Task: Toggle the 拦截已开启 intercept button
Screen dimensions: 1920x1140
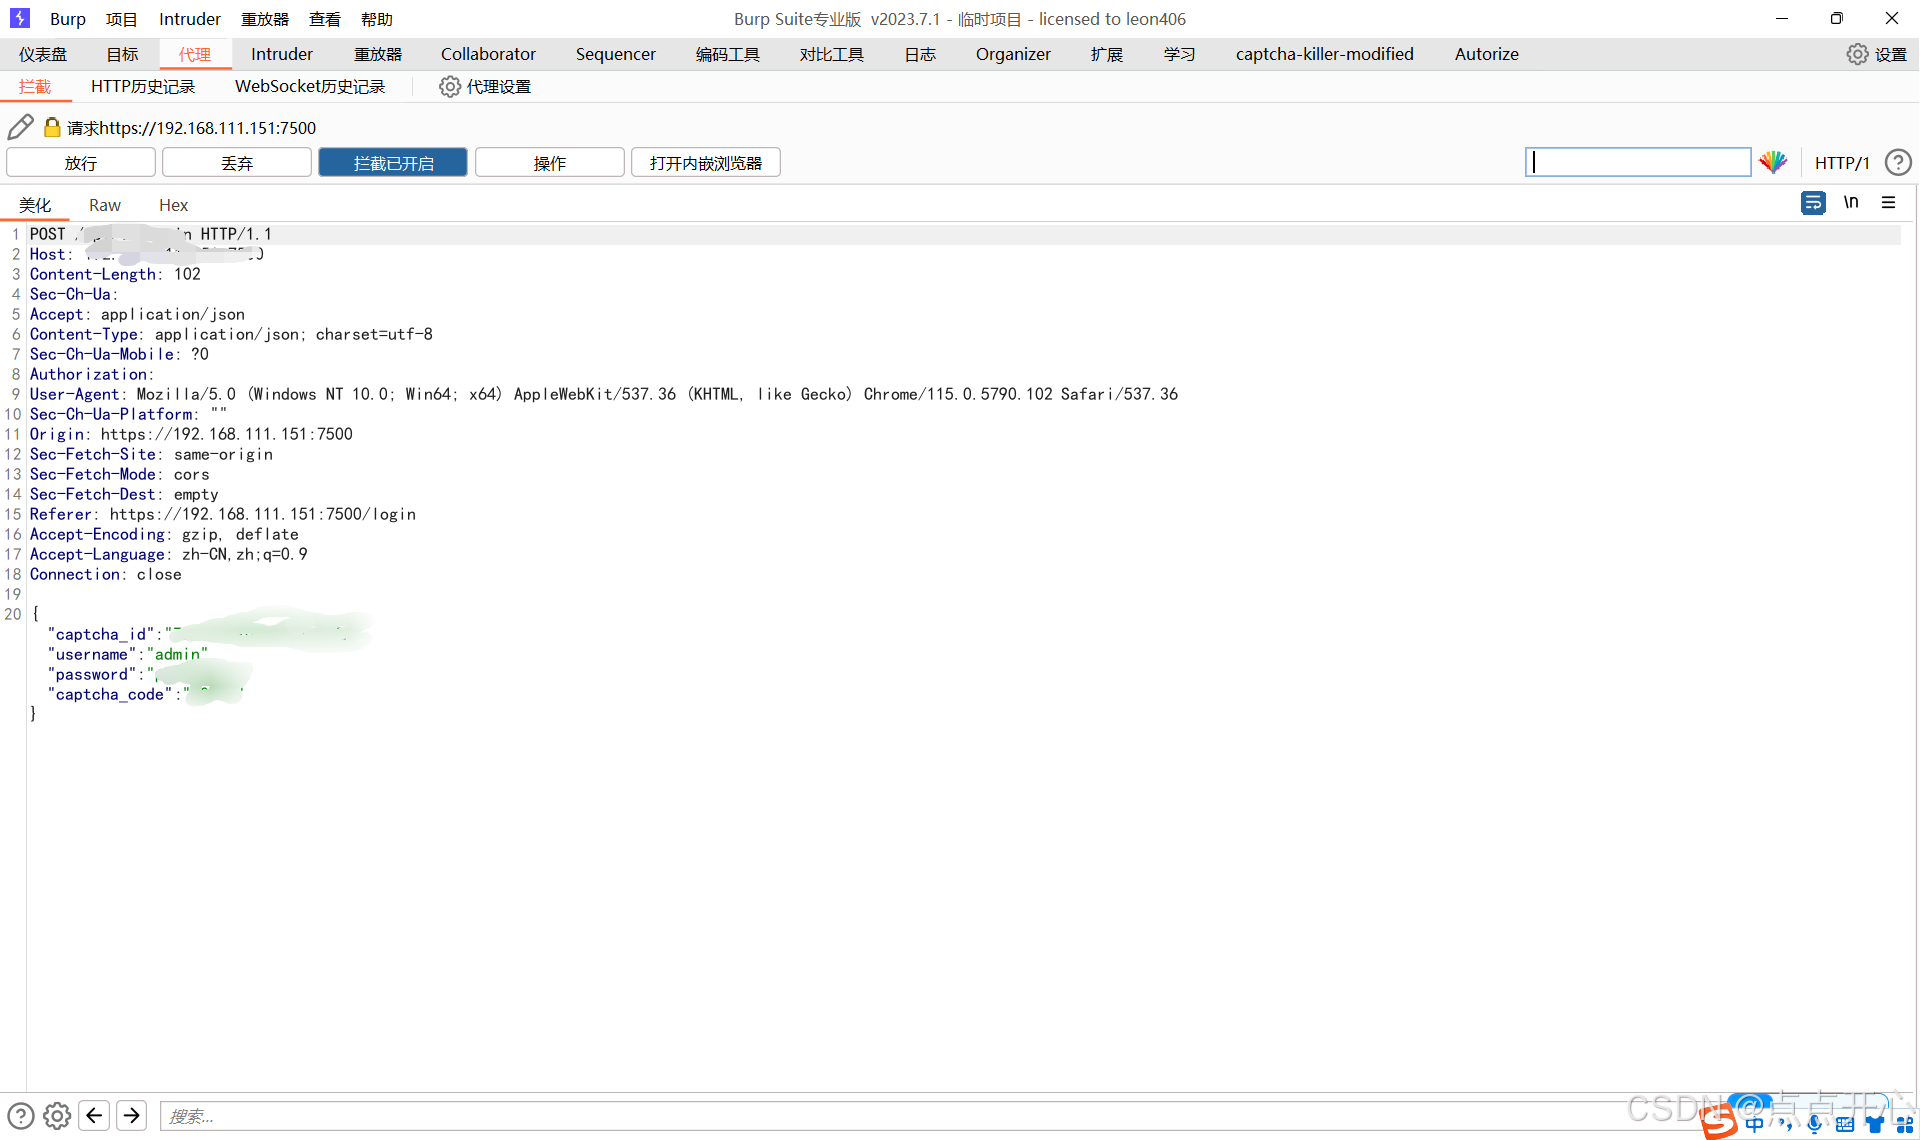Action: (393, 163)
